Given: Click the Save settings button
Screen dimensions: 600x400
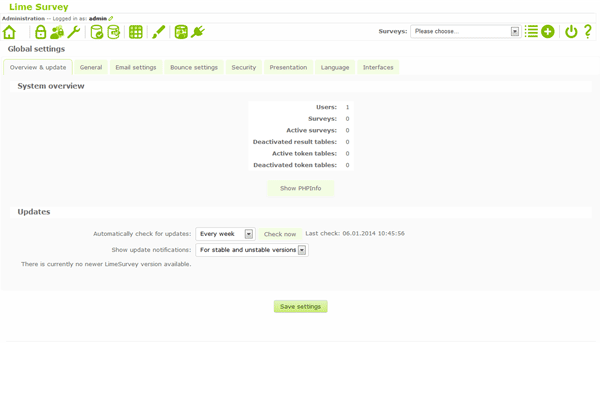Looking at the screenshot, I should pyautogui.click(x=300, y=307).
